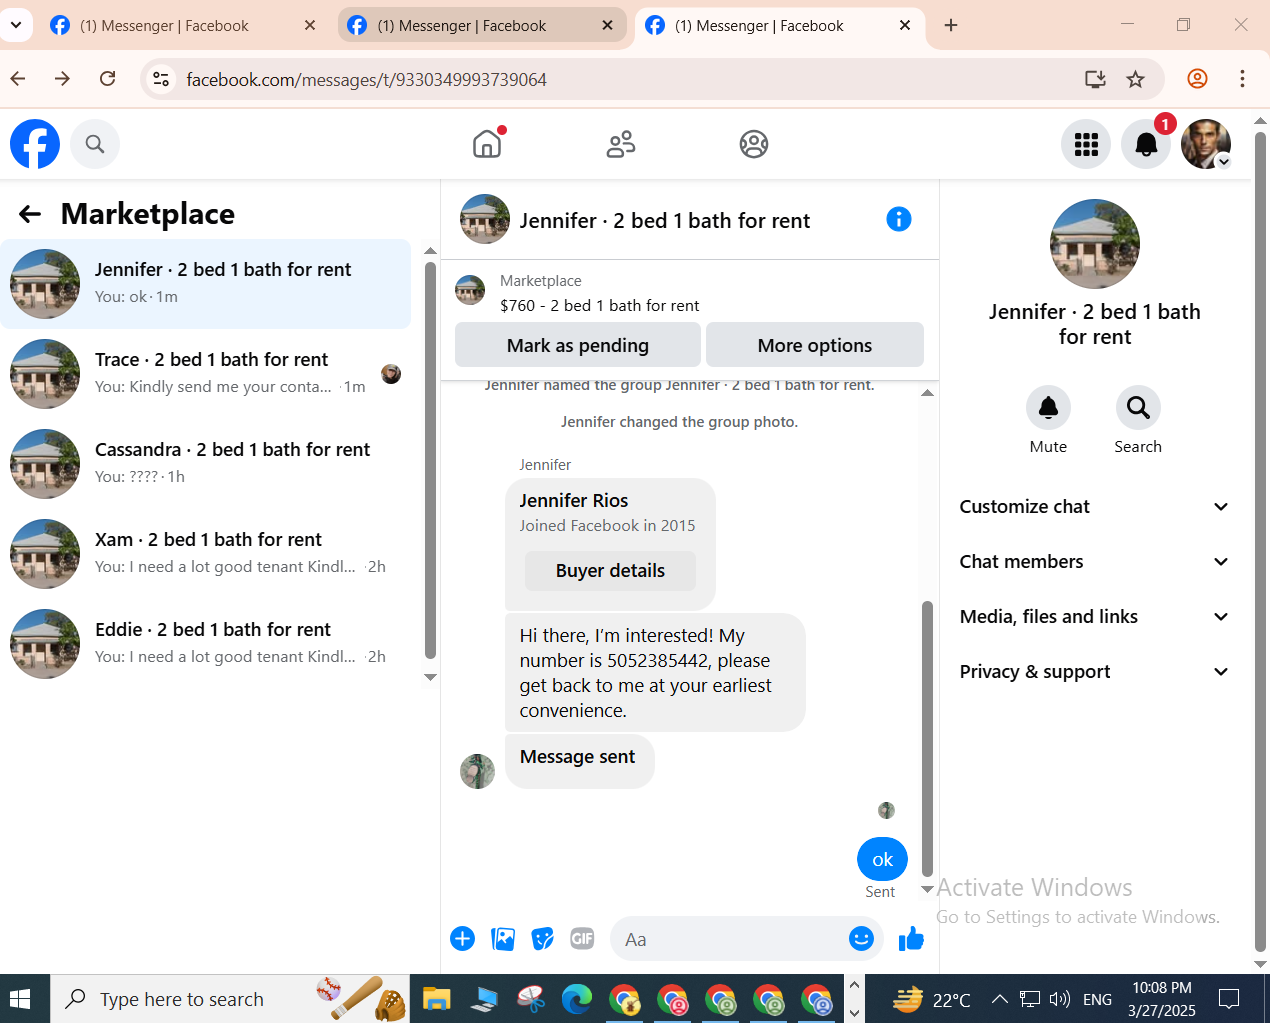The height and width of the screenshot is (1023, 1270).
Task: Expand Media, files and links section
Action: (x=1094, y=617)
